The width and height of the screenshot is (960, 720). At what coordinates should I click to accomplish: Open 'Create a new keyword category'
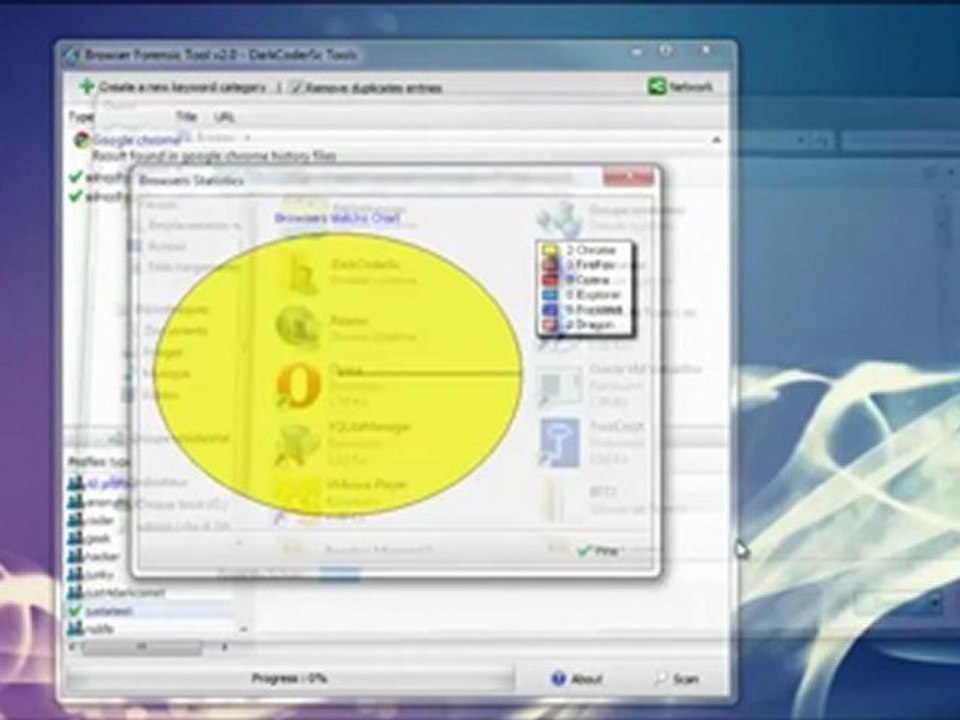point(182,88)
